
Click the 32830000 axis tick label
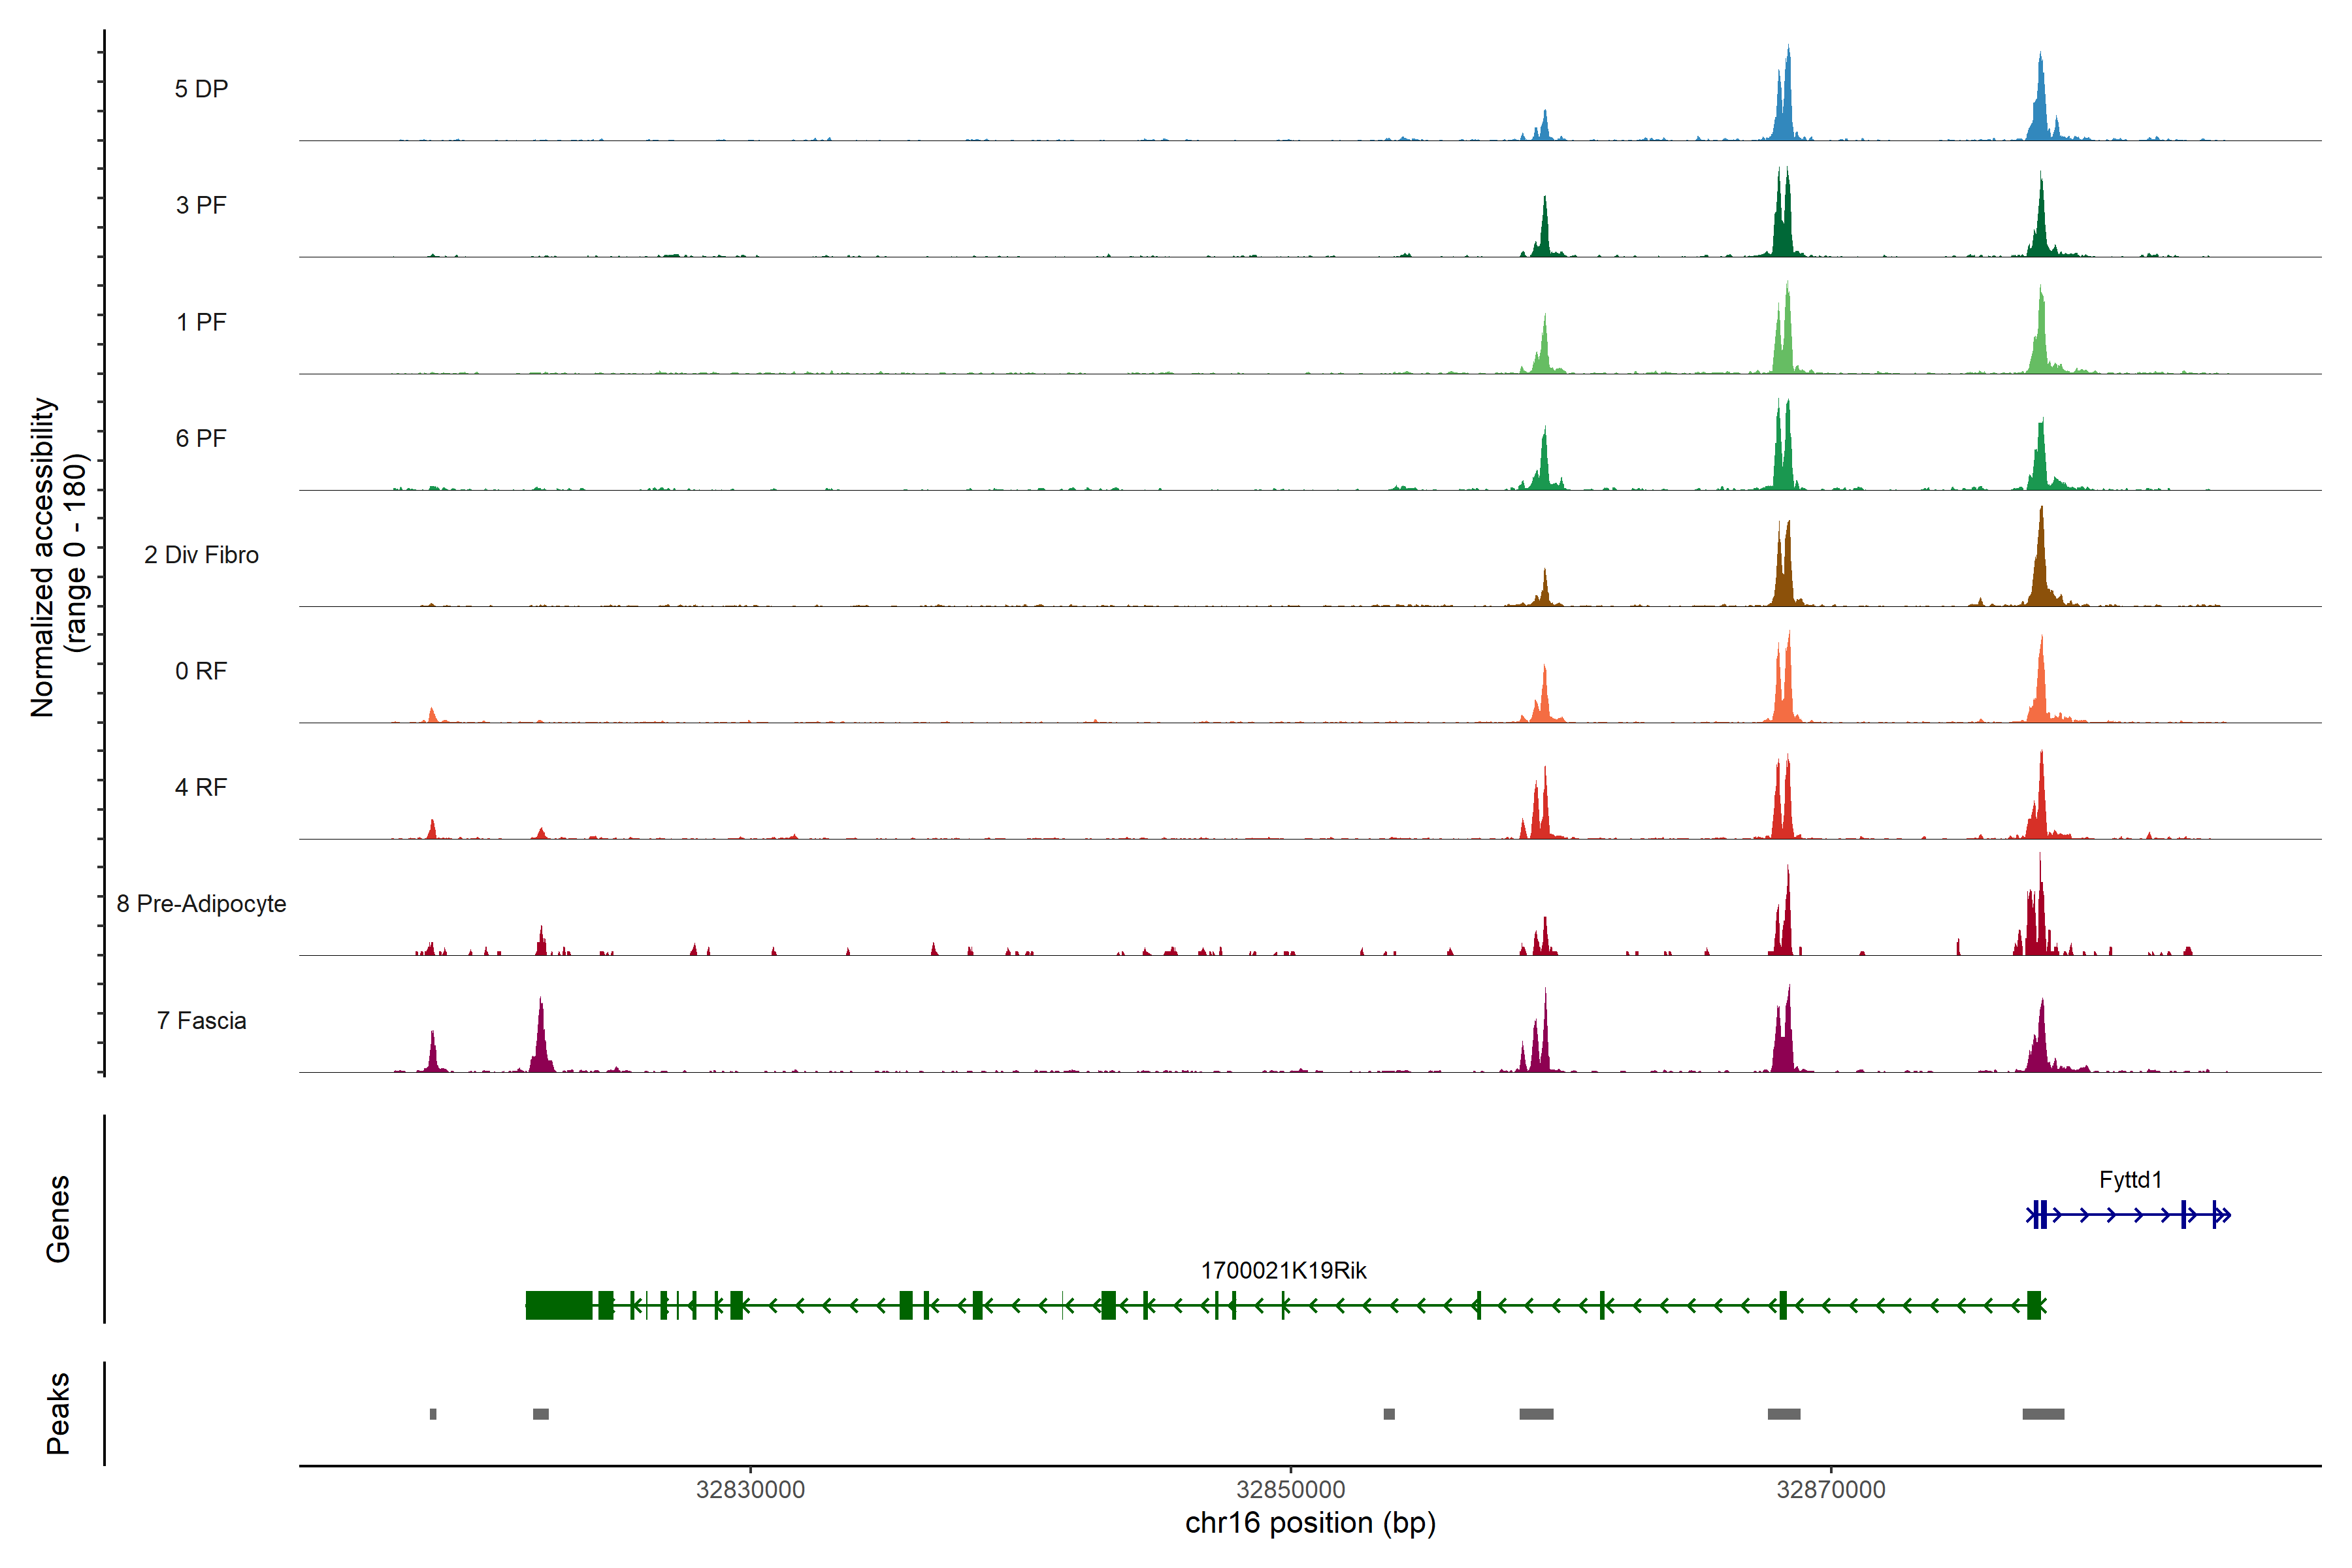pyautogui.click(x=750, y=1490)
